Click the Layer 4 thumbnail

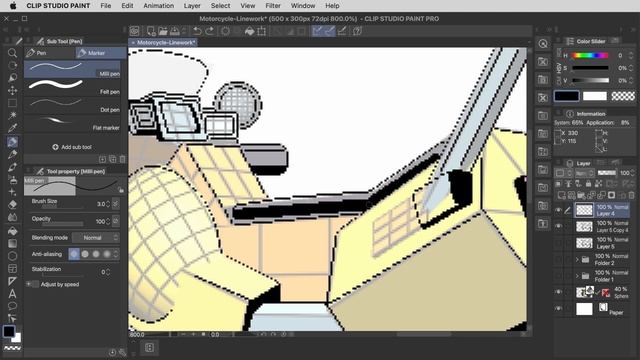(584, 210)
